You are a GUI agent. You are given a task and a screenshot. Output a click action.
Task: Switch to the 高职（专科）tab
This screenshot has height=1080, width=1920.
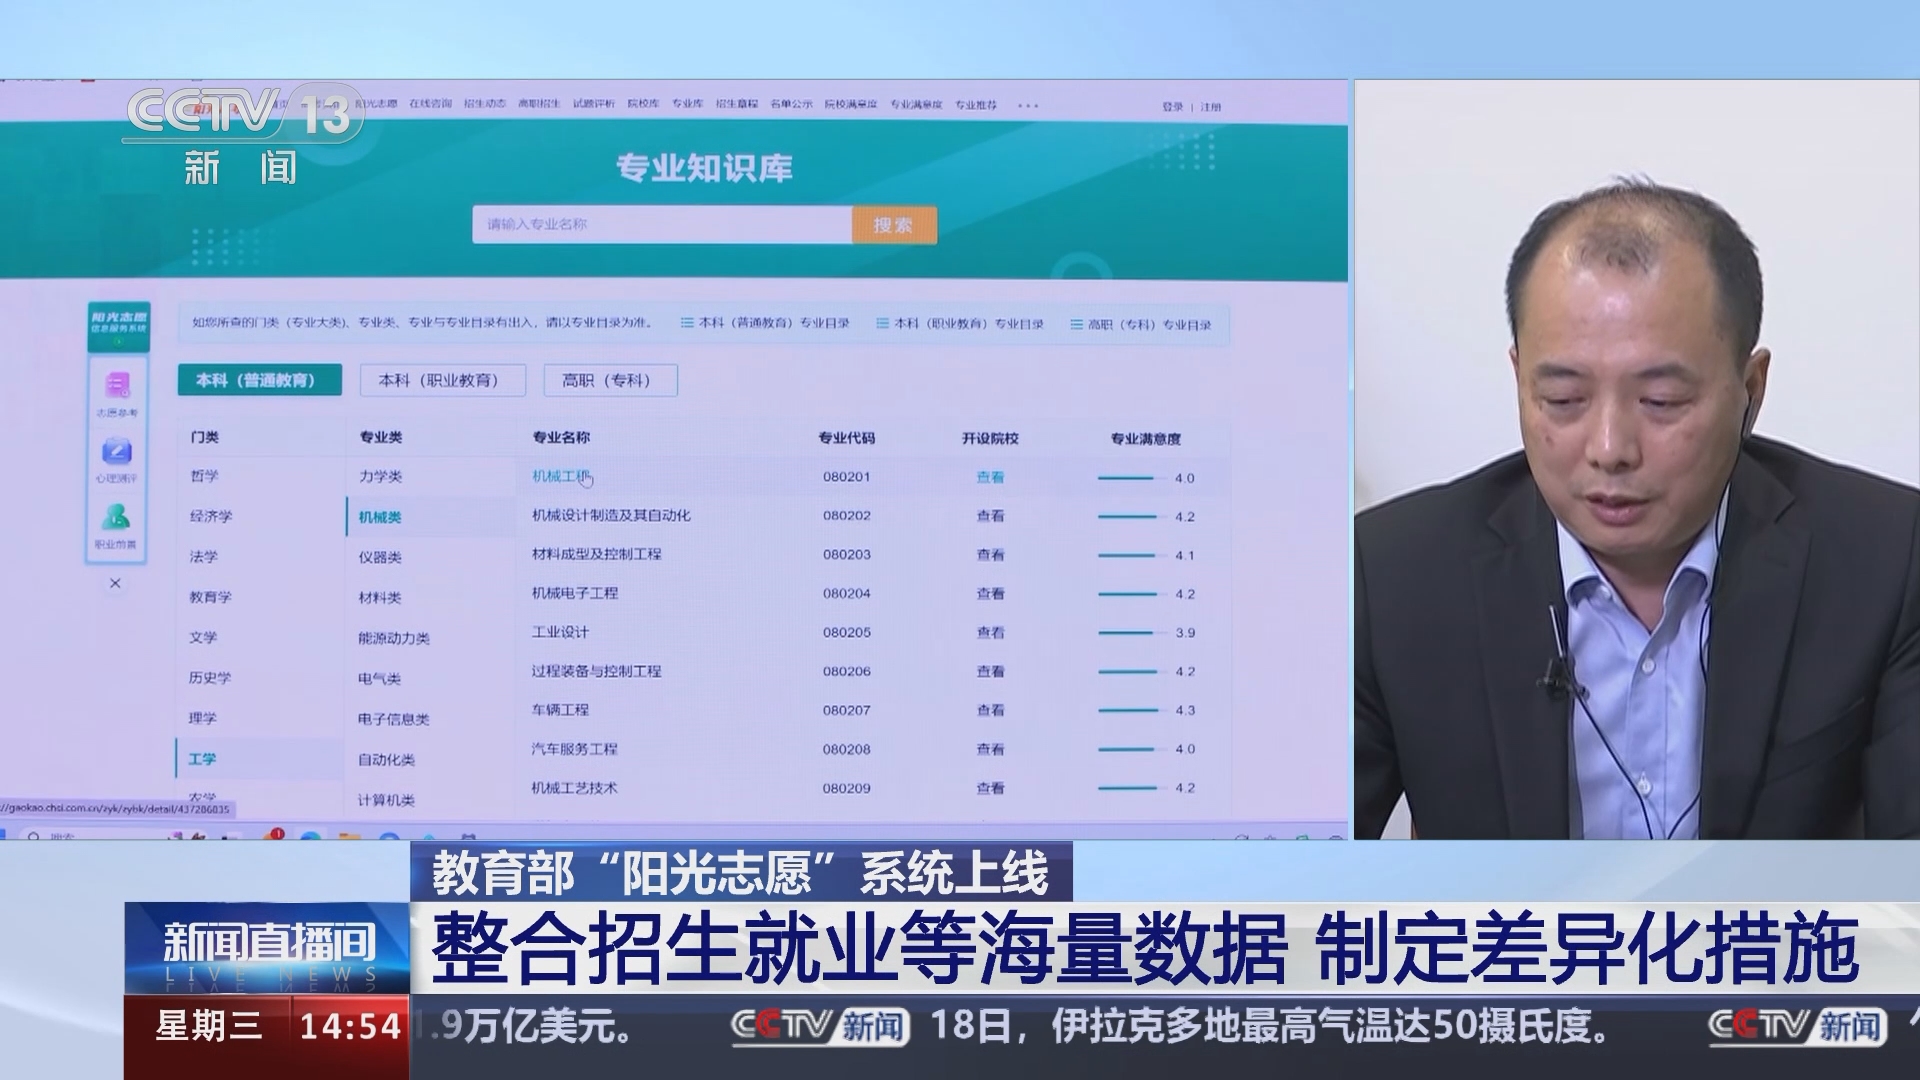[610, 380]
